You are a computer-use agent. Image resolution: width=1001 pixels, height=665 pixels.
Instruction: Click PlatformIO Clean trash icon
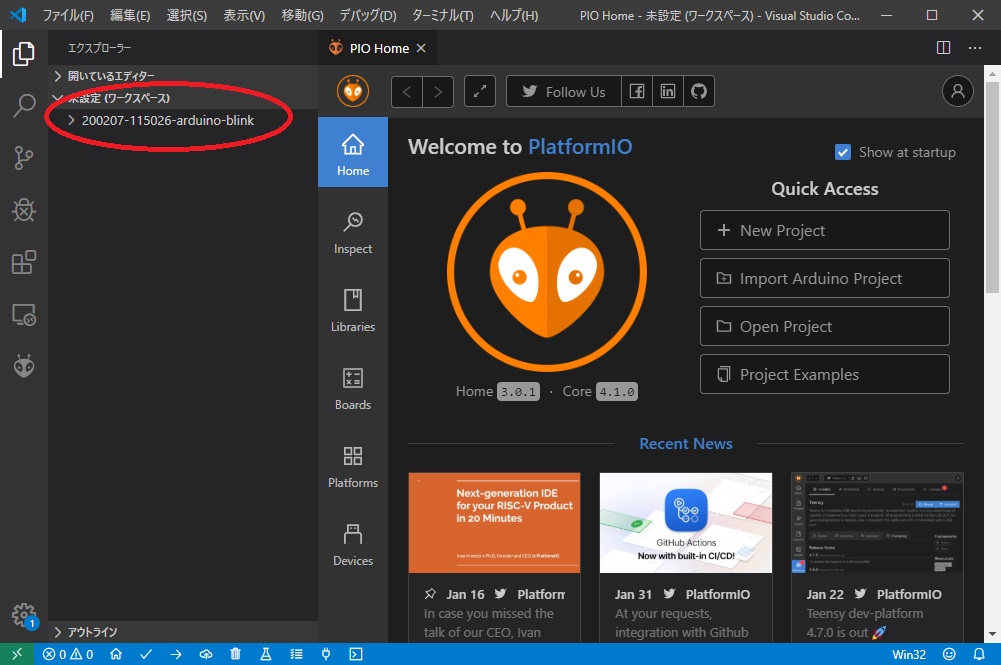point(236,654)
